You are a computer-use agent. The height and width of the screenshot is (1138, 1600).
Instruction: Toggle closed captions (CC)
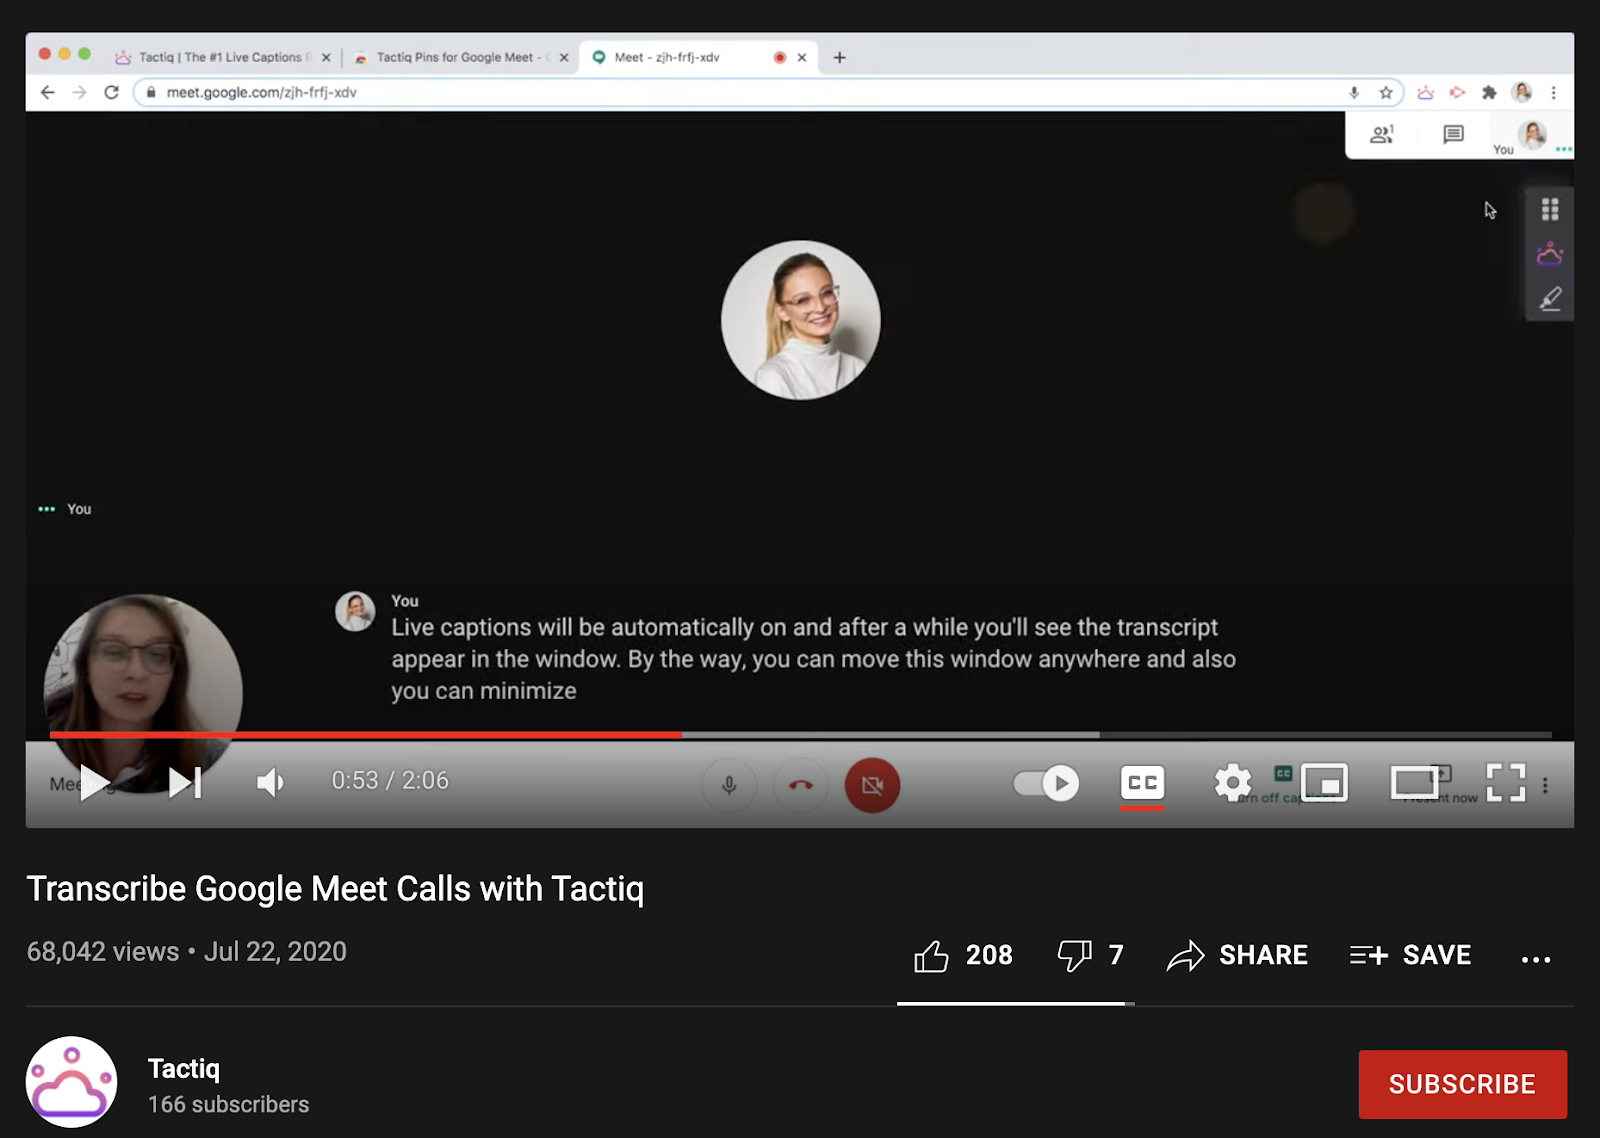1142,783
